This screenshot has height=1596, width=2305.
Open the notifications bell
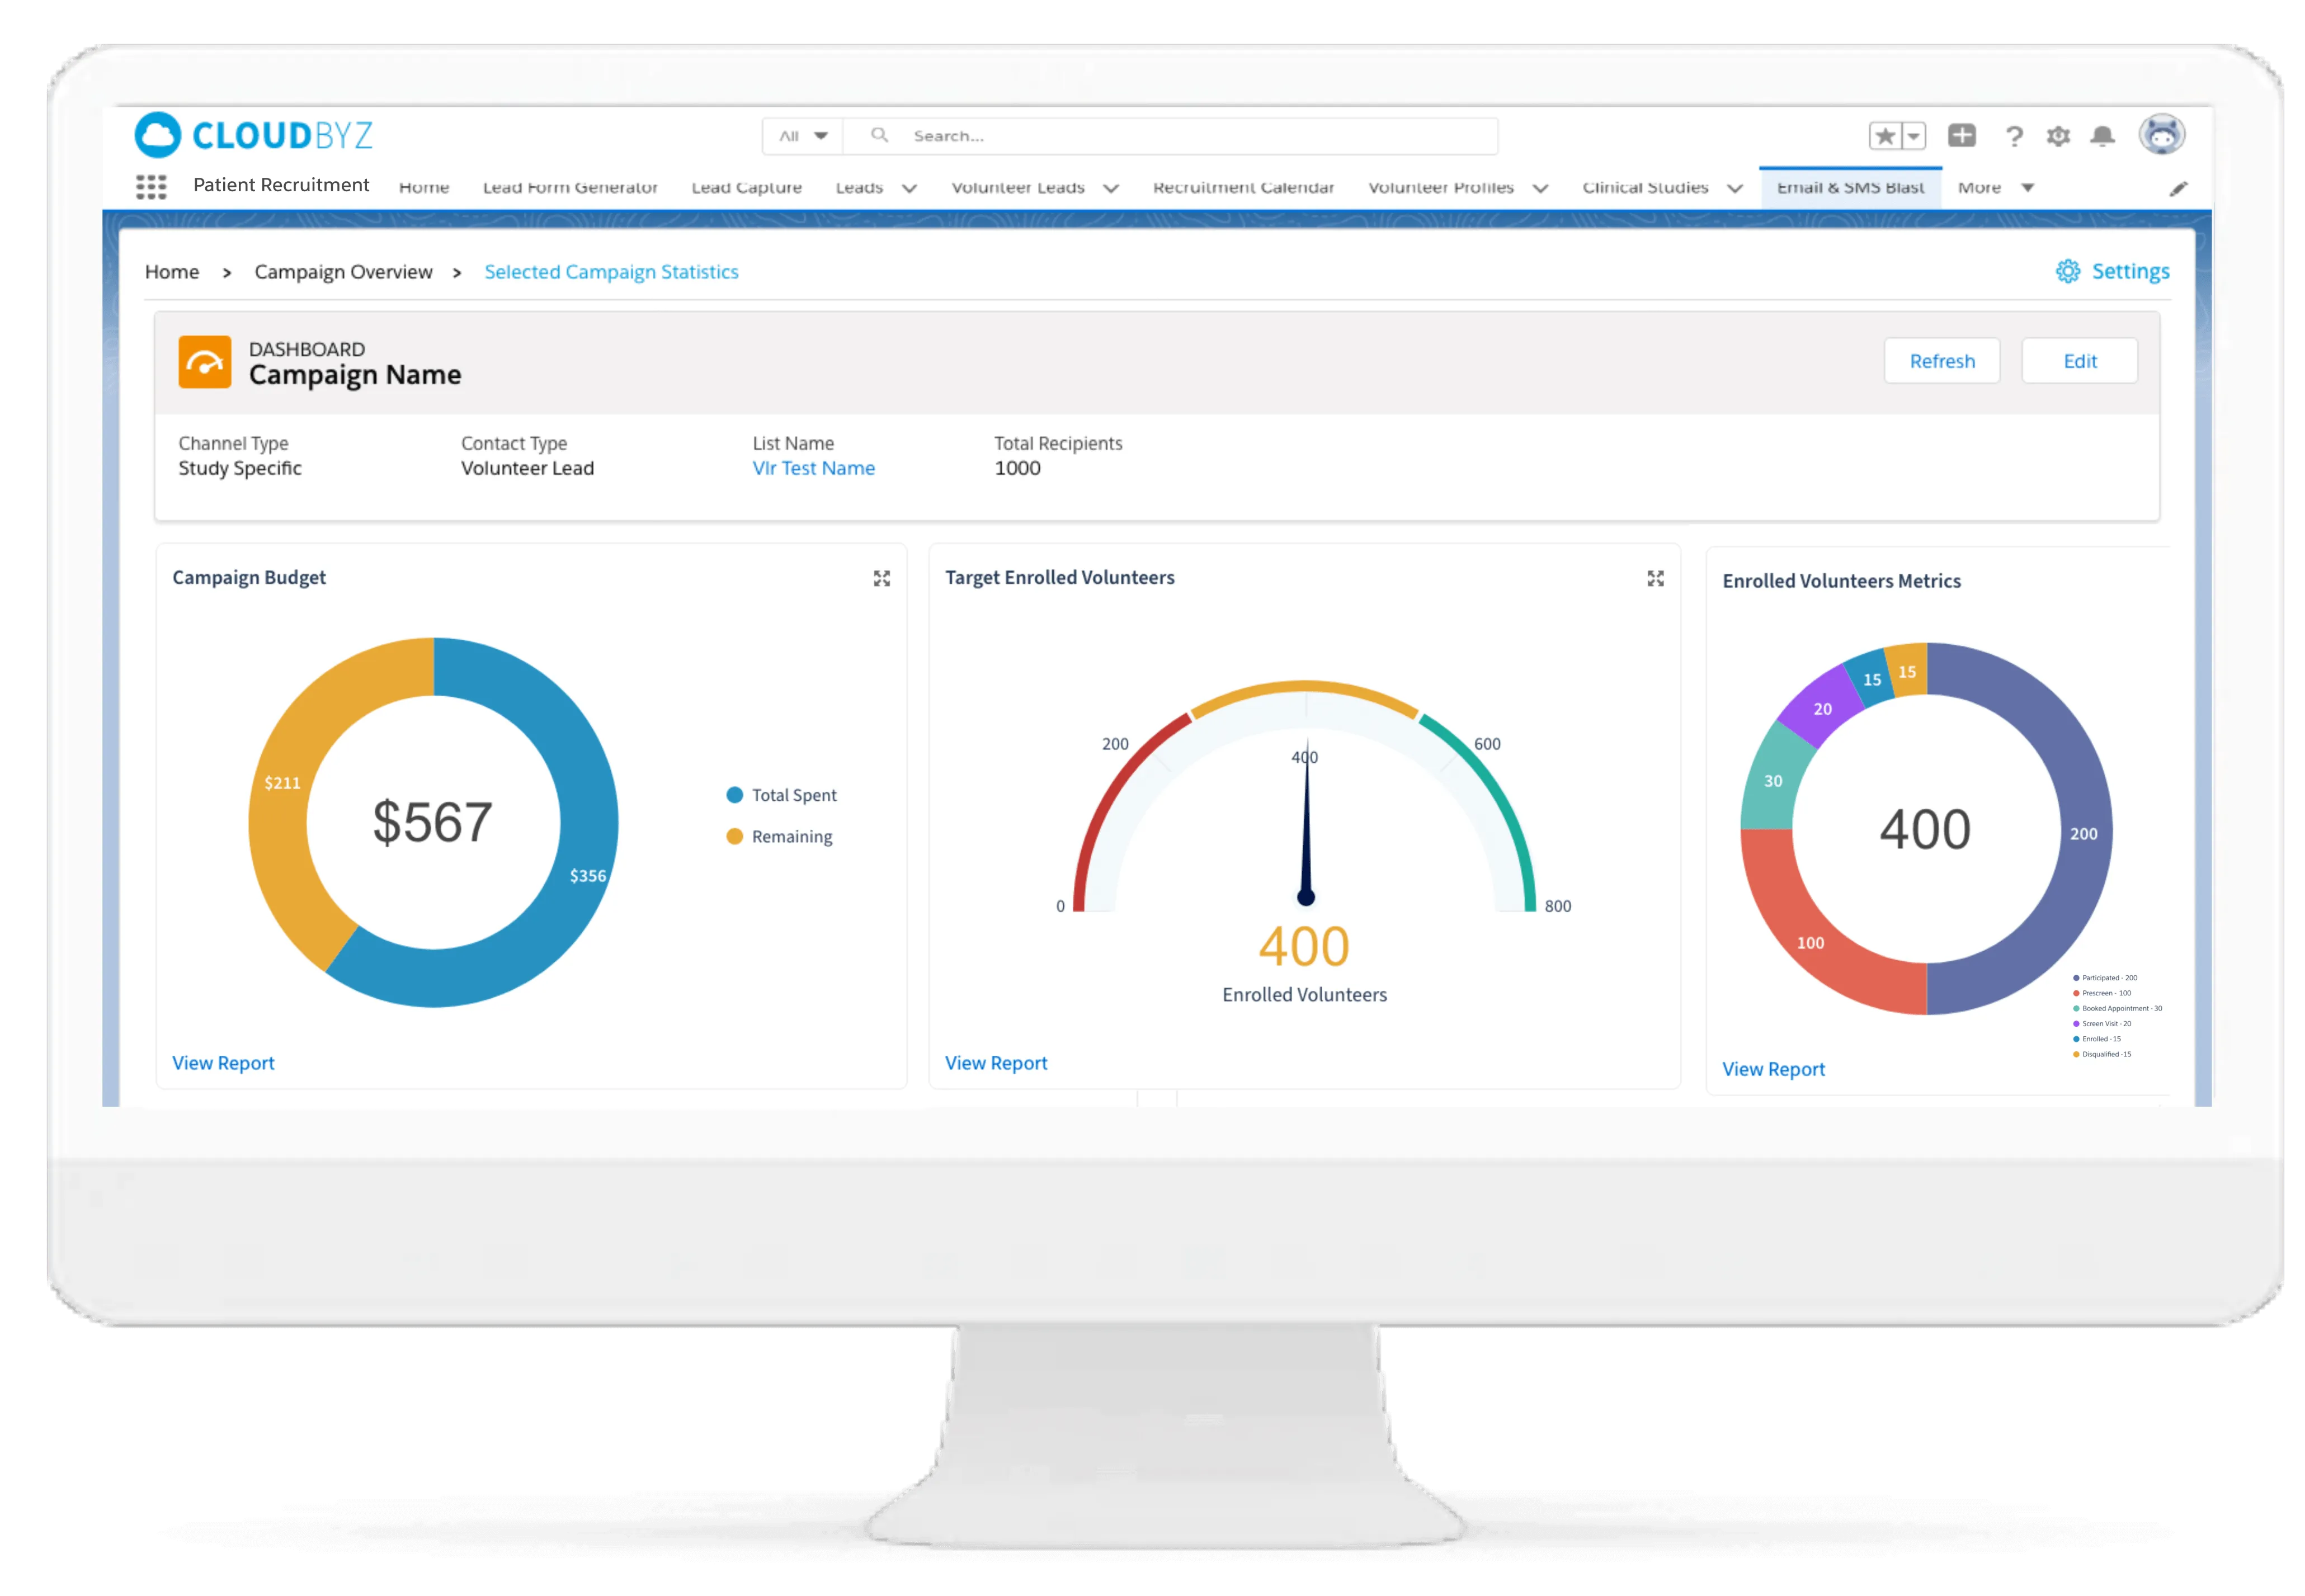[2102, 136]
